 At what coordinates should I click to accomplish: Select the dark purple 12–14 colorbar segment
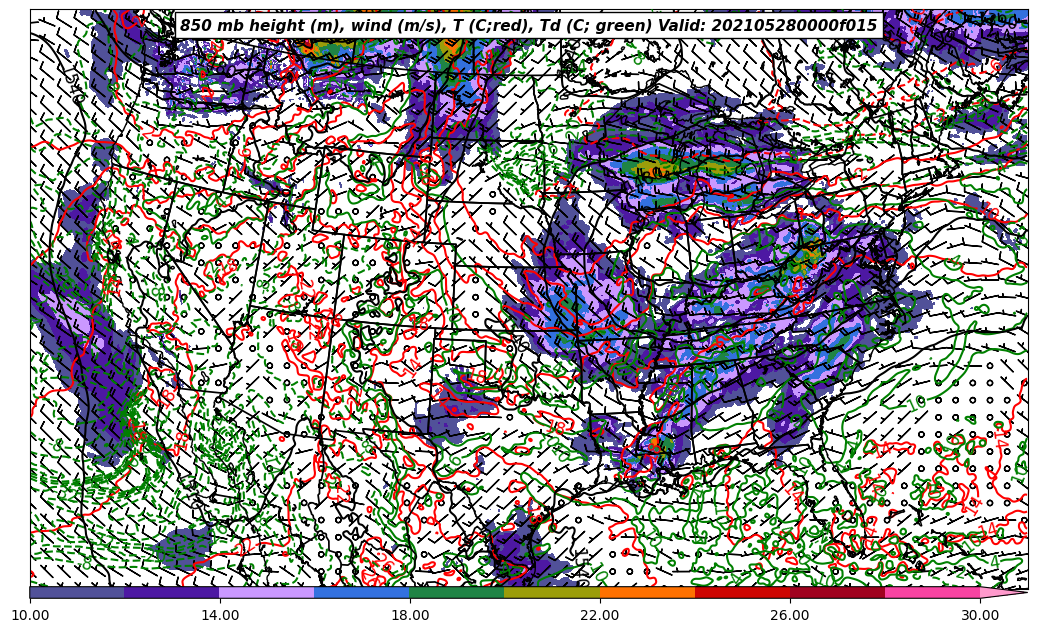point(172,592)
